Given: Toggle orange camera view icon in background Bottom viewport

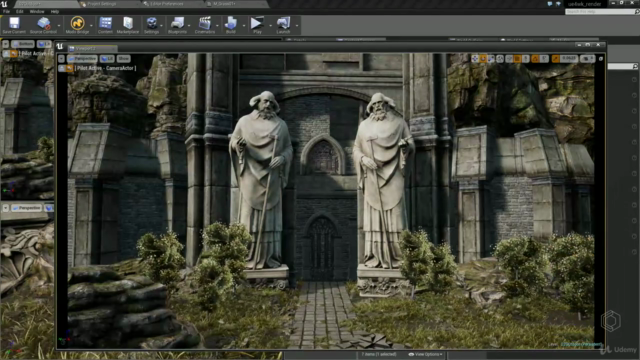Looking at the screenshot, I should click(14, 53).
